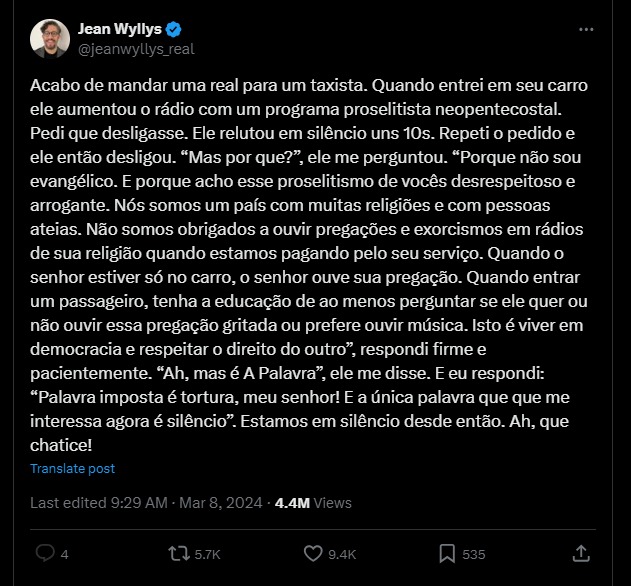Click the blue verified badge

pos(173,29)
